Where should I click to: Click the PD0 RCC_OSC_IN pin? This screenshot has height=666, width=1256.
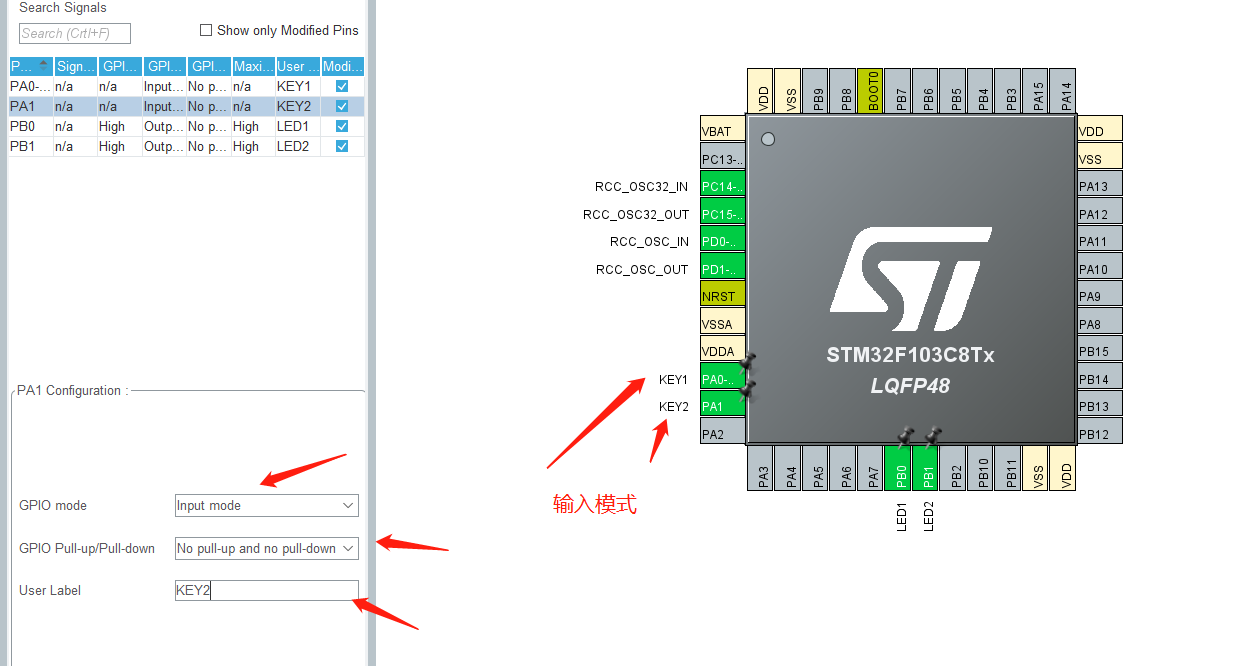coord(723,241)
